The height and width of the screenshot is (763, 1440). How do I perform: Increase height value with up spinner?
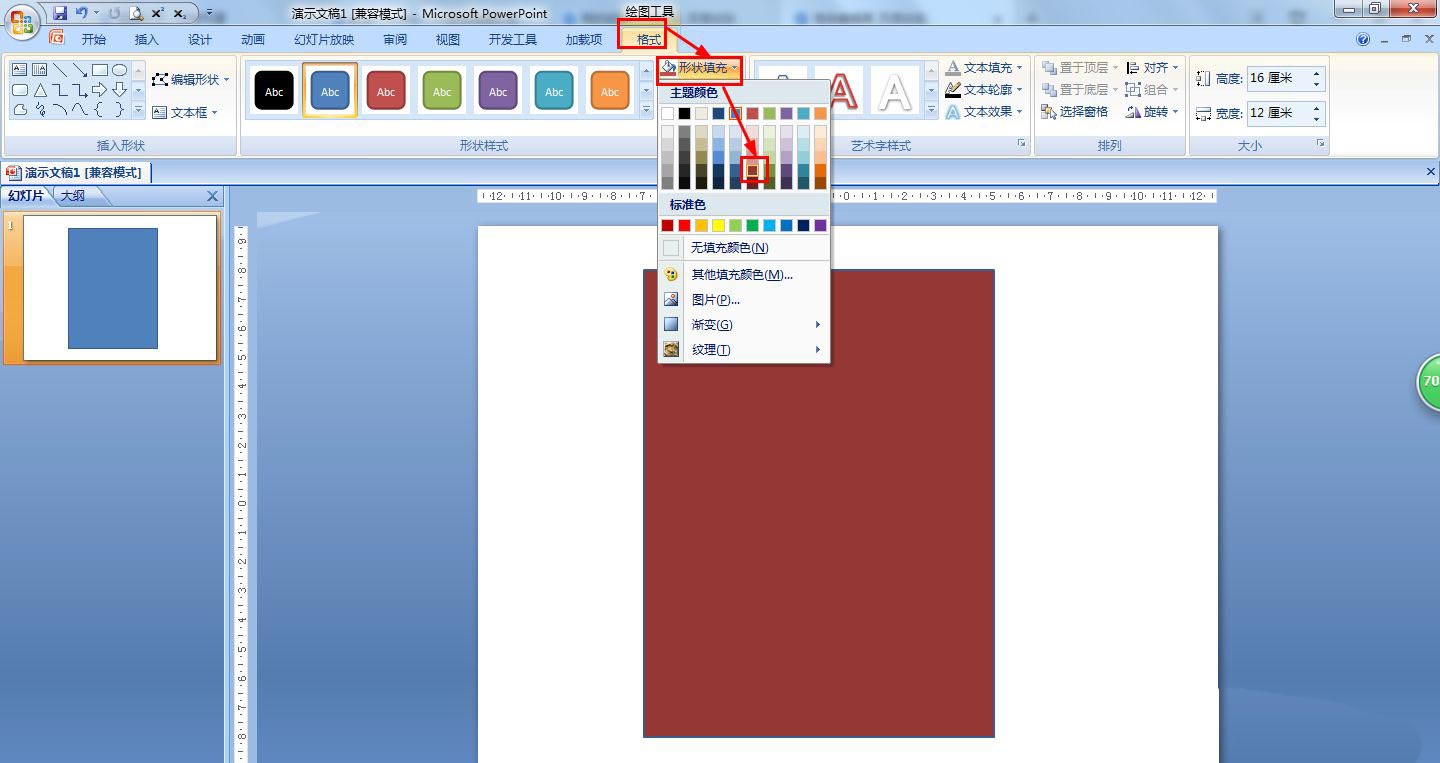click(1317, 73)
